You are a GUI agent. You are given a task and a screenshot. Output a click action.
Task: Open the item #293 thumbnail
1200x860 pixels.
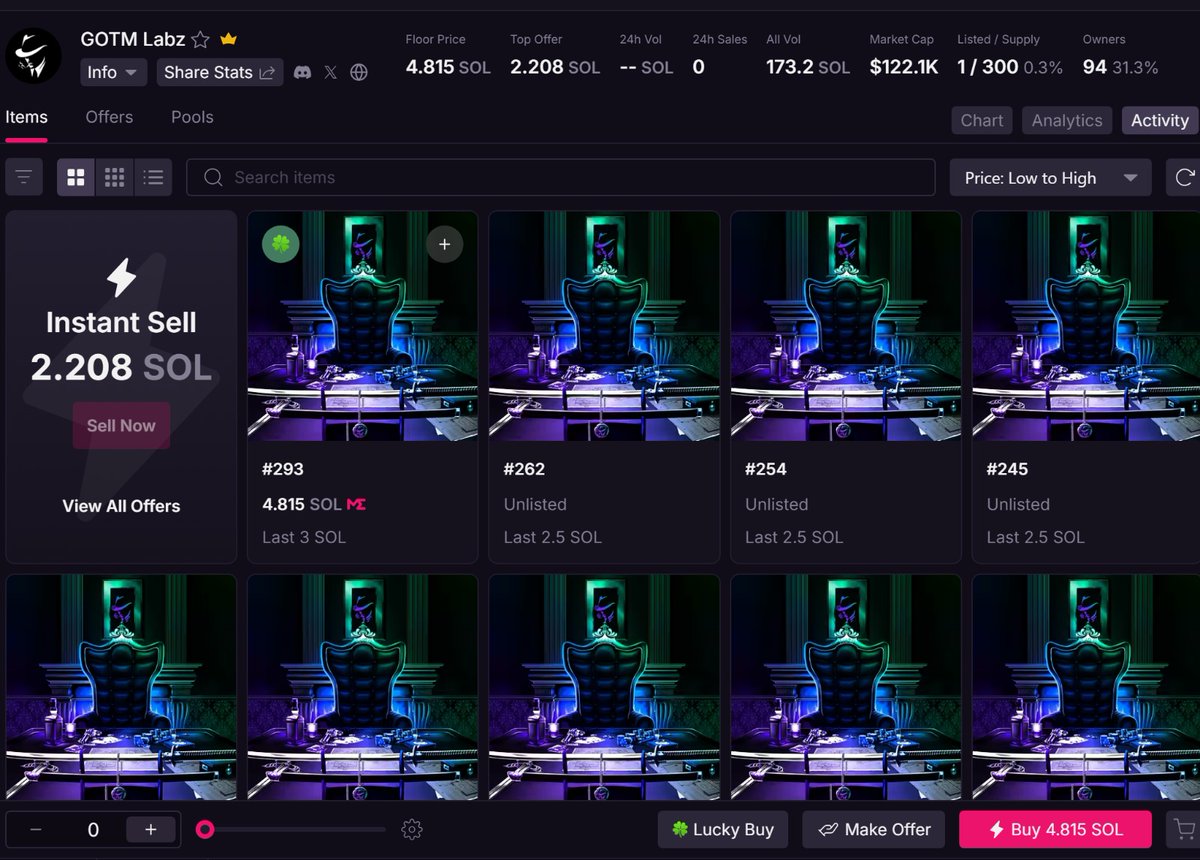[363, 326]
